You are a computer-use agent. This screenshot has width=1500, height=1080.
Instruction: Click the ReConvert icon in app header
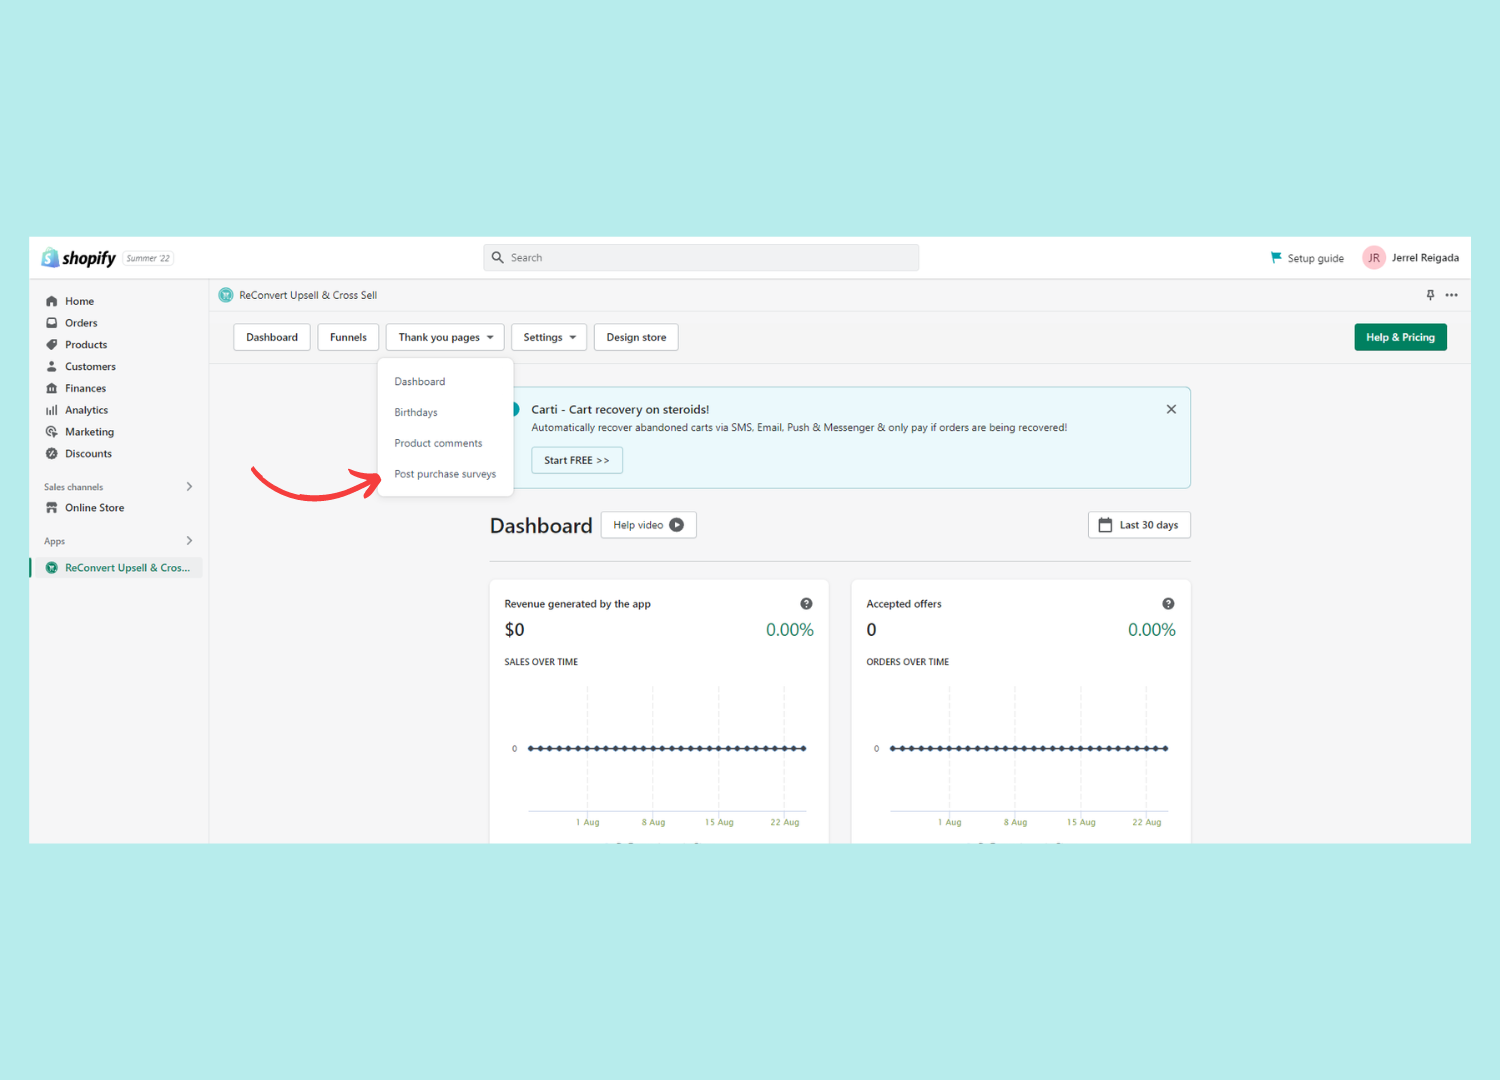click(x=226, y=295)
